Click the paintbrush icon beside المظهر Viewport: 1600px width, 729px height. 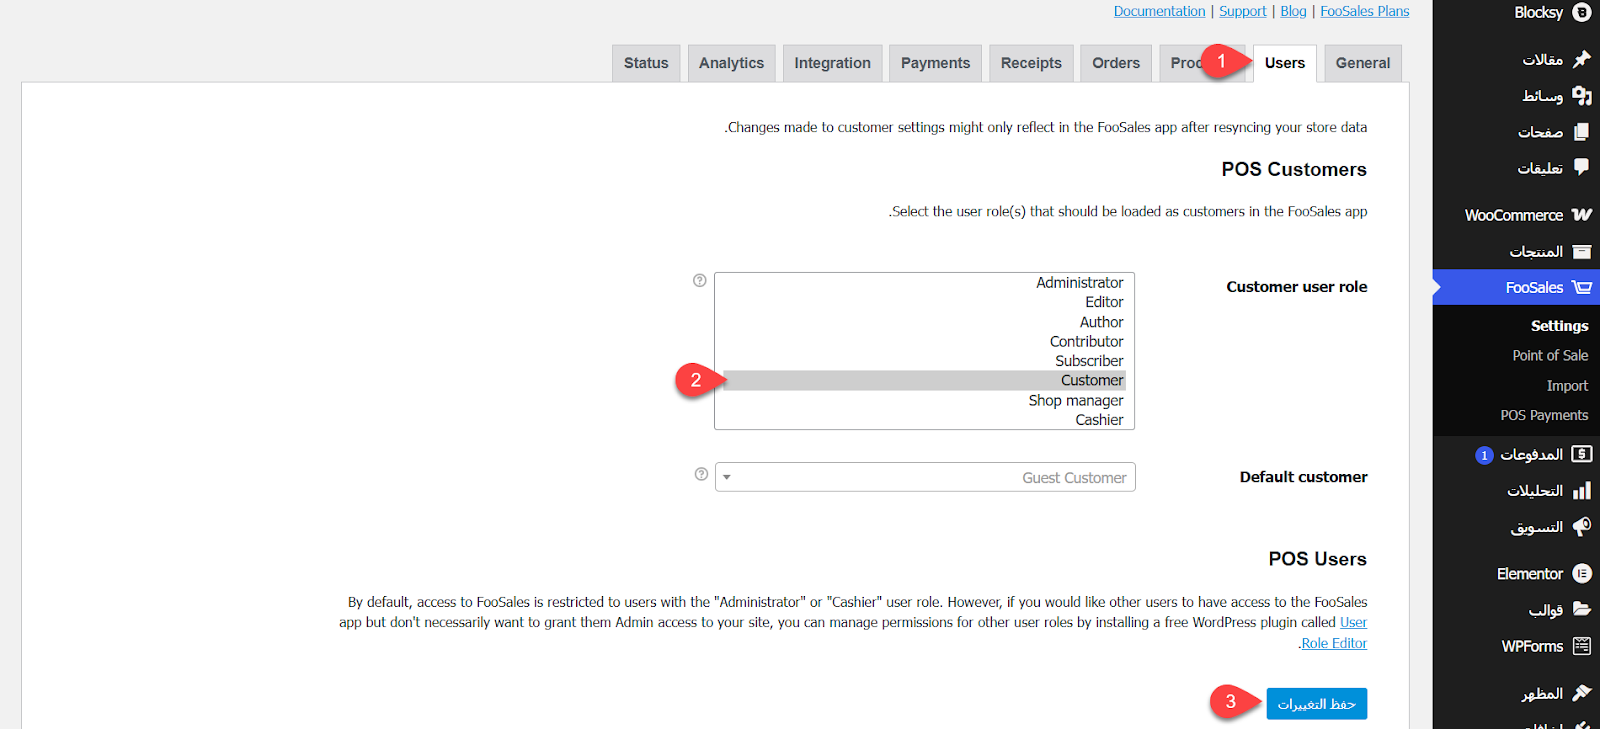coord(1582,693)
